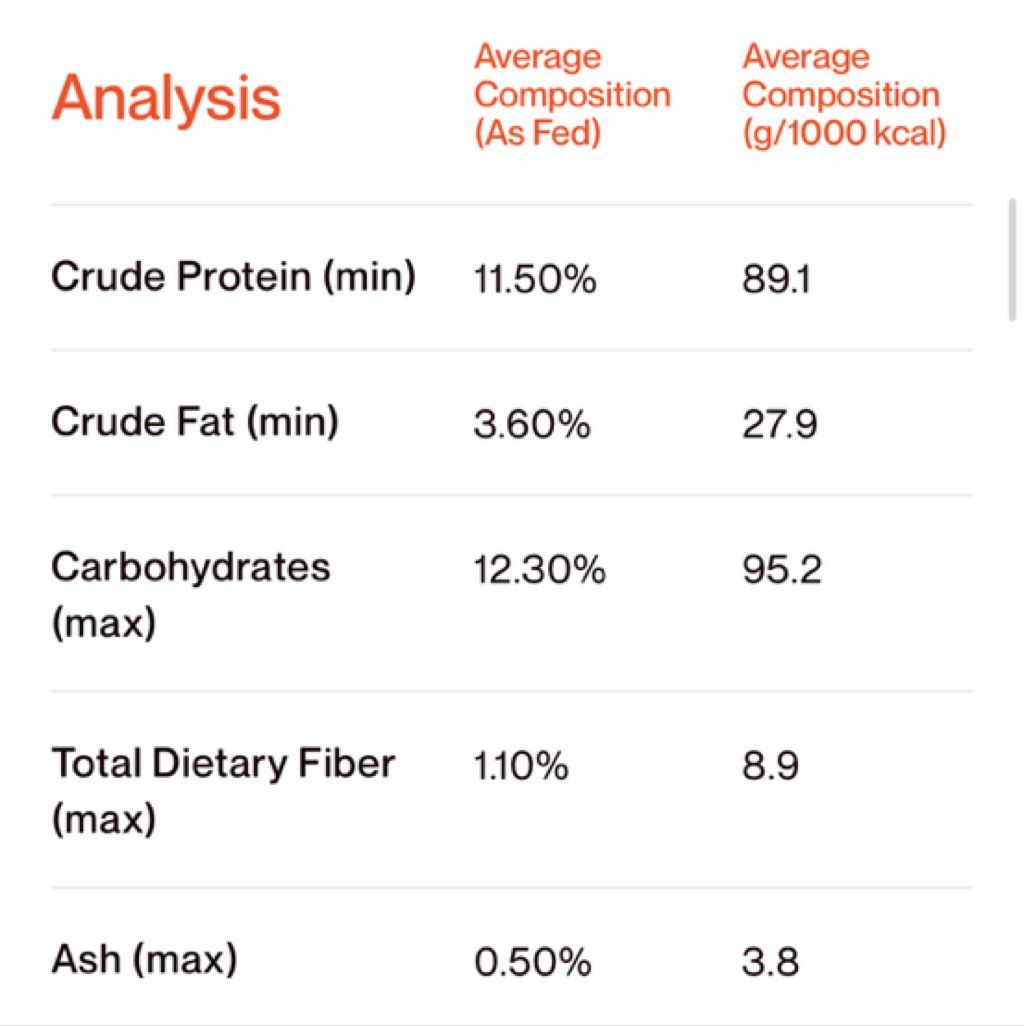
Task: Click the 27.9 fat per 1000 kcal value
Action: (779, 425)
